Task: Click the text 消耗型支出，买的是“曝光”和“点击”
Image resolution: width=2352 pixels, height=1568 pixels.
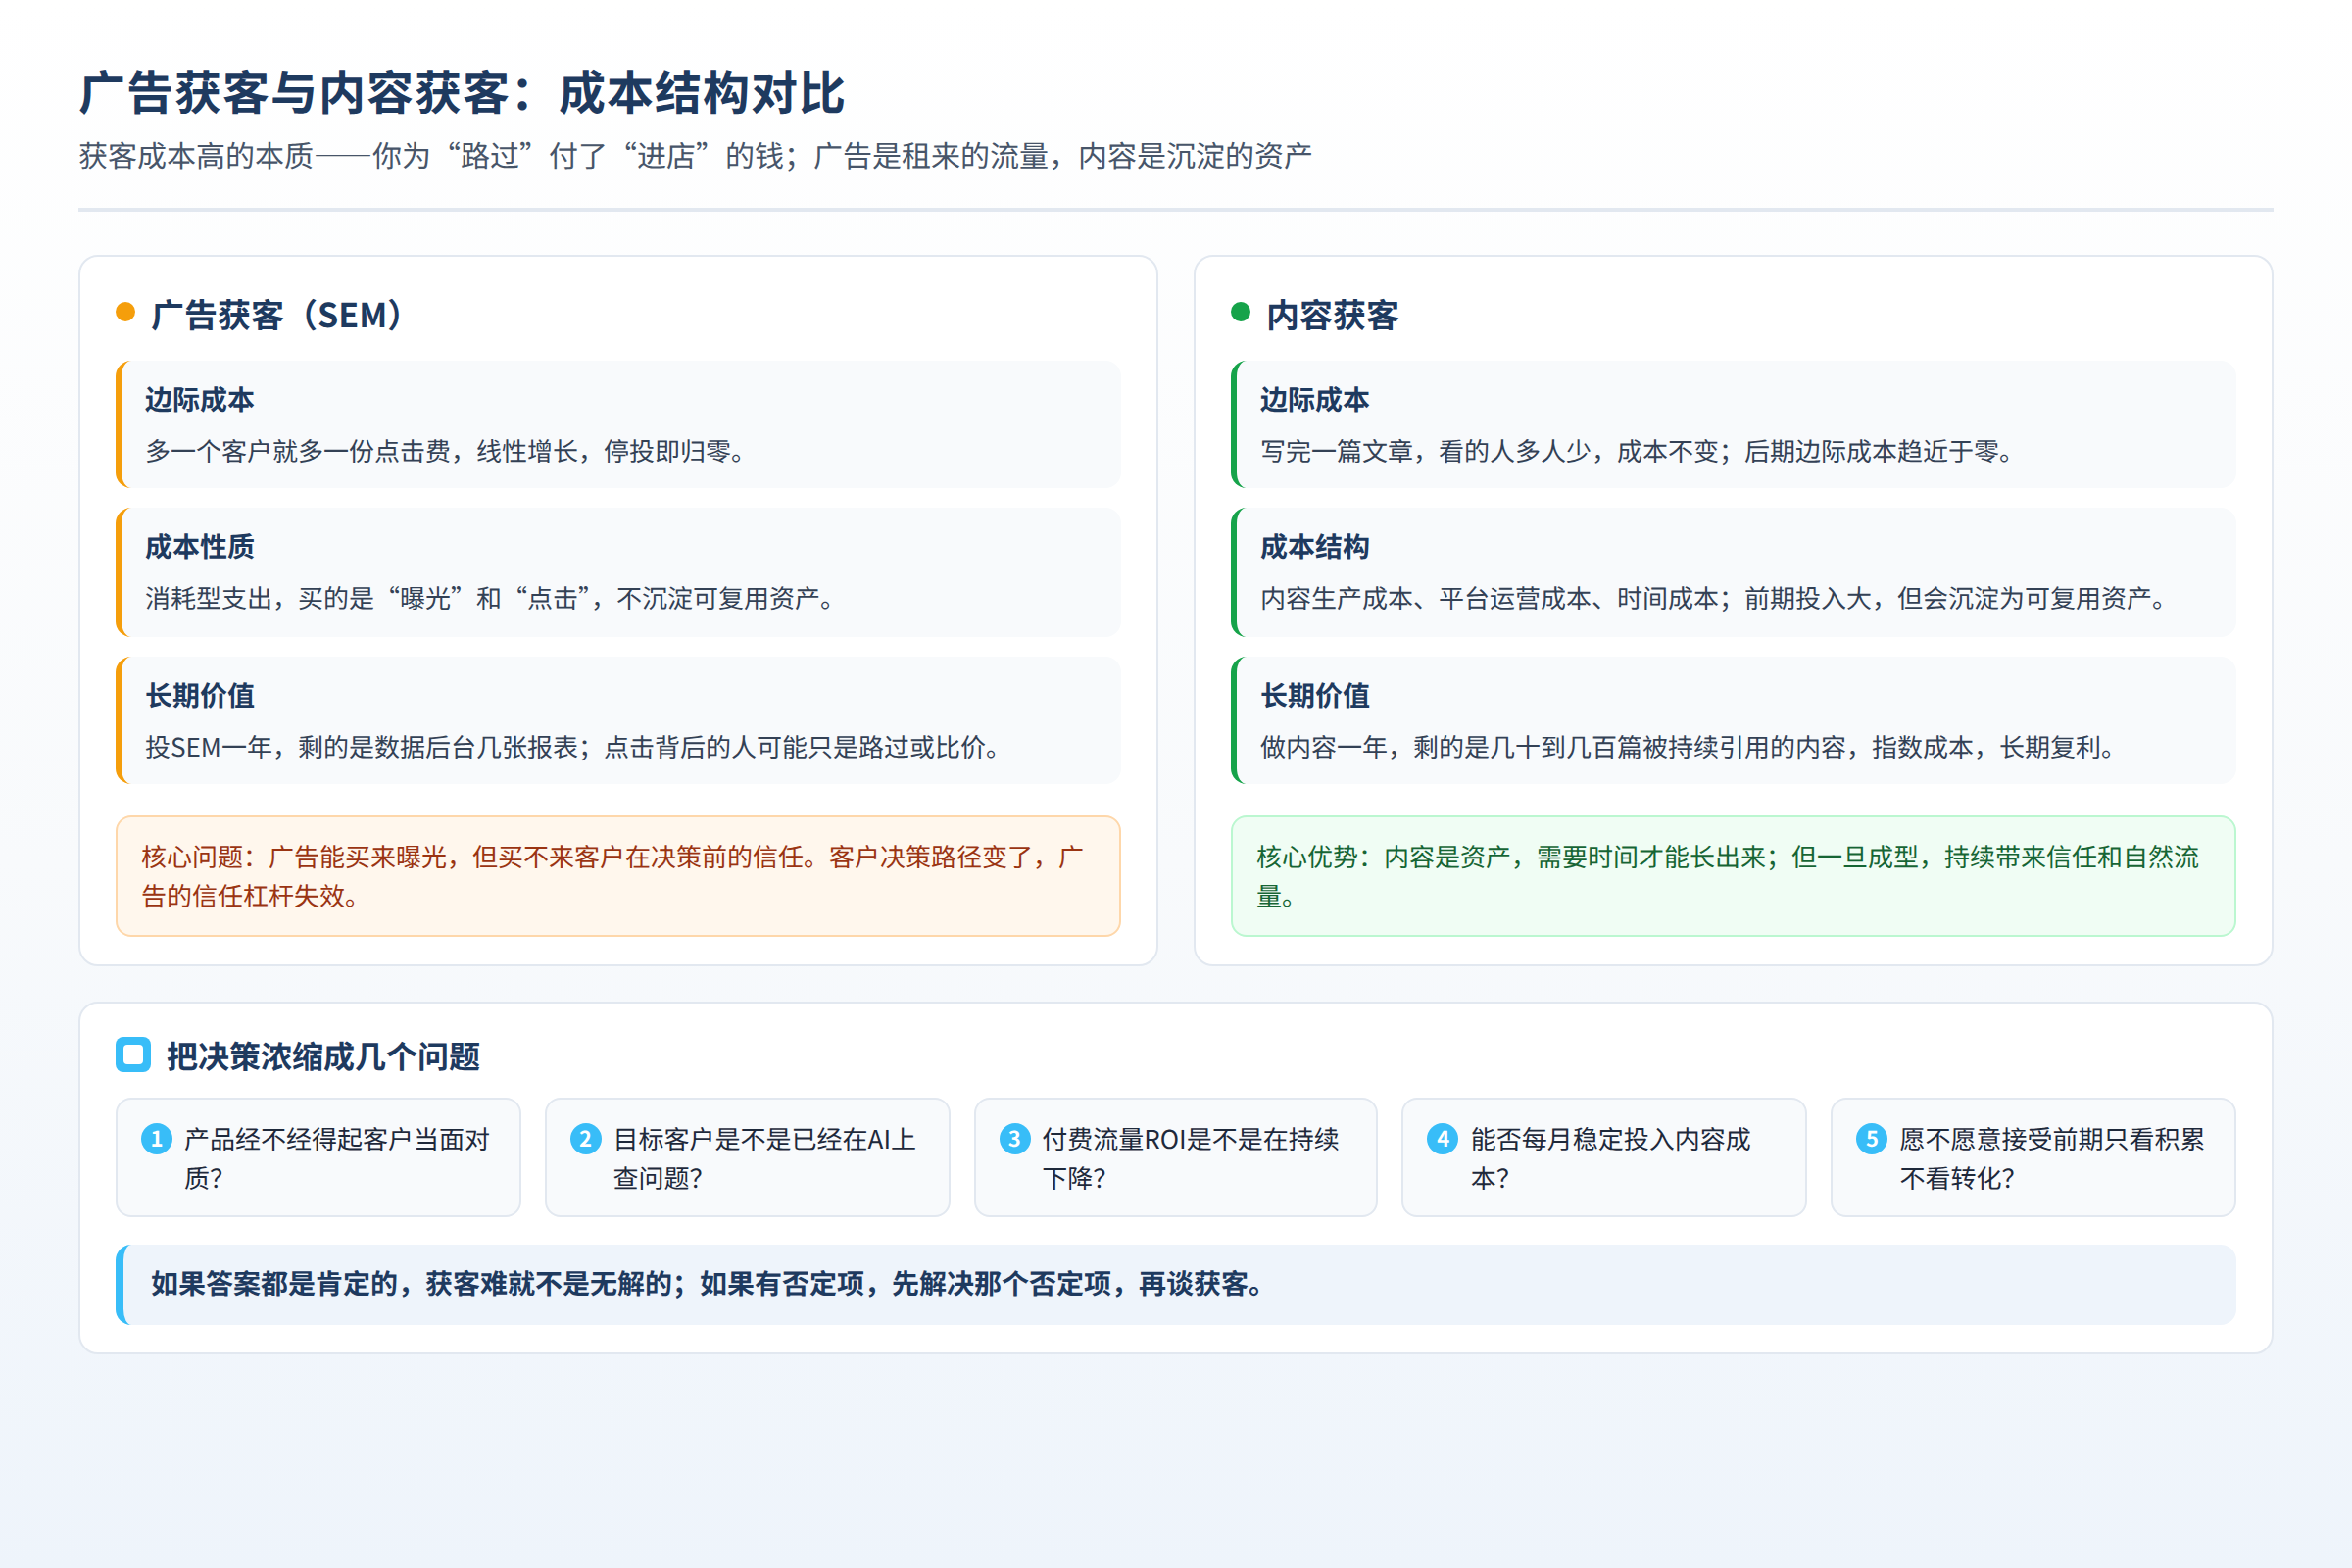Action: click(x=374, y=598)
